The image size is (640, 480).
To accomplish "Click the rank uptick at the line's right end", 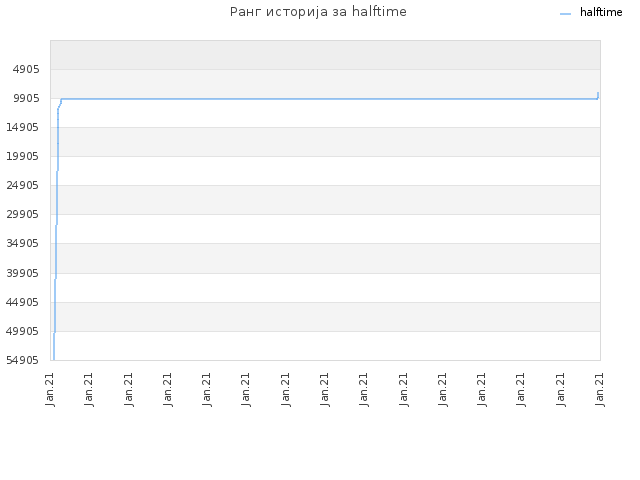I will 598,96.
